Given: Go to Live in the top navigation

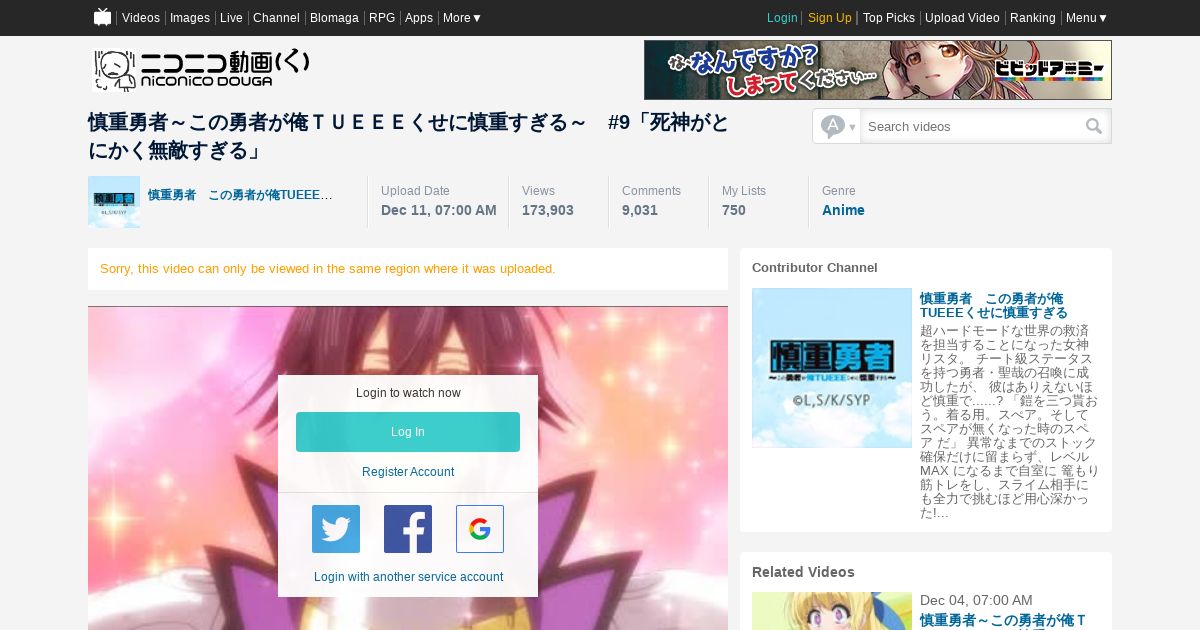Looking at the screenshot, I should [x=231, y=18].
